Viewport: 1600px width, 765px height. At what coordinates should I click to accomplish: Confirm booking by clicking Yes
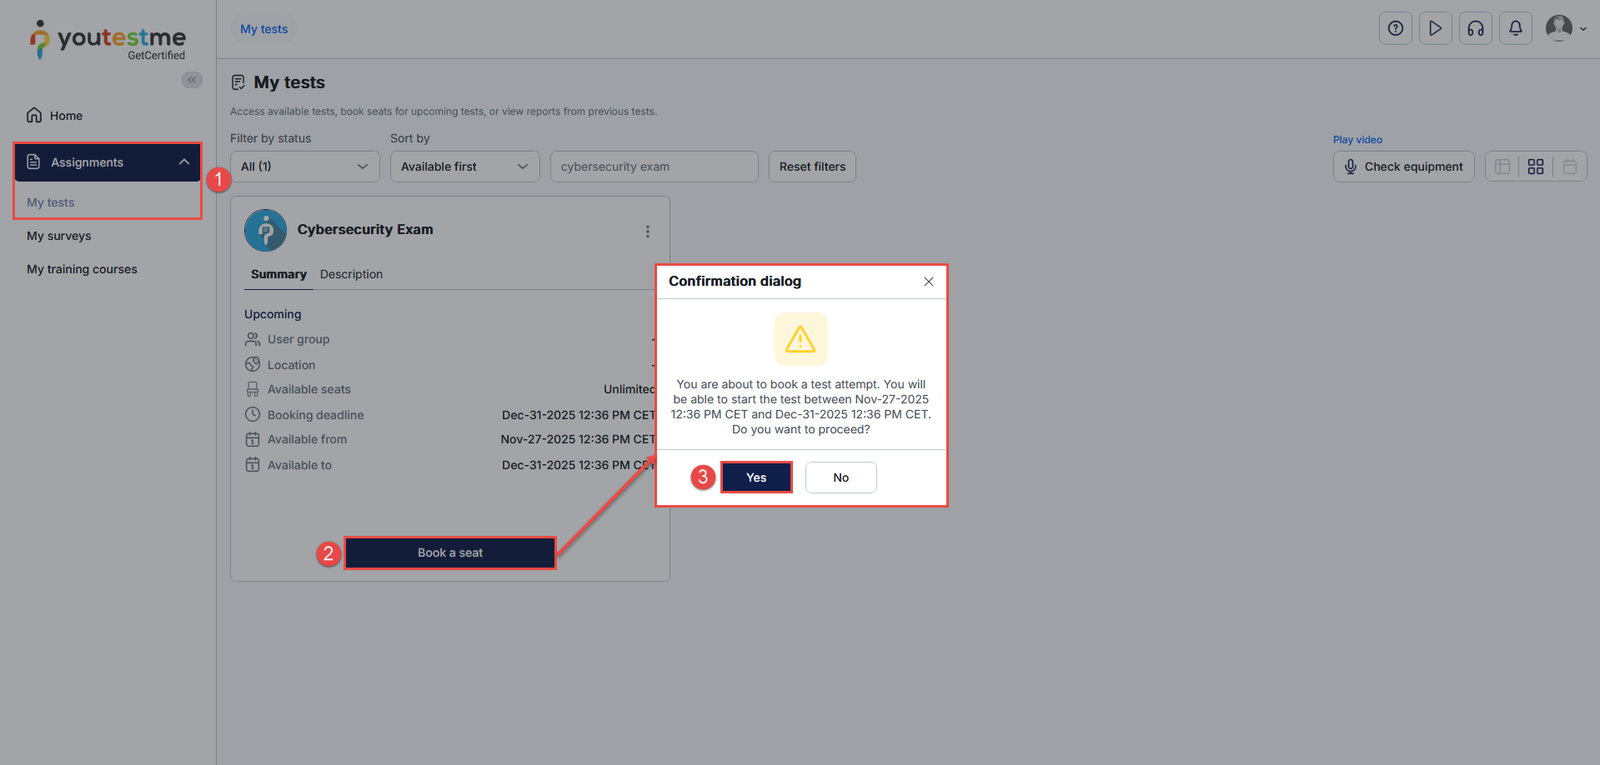click(x=756, y=478)
